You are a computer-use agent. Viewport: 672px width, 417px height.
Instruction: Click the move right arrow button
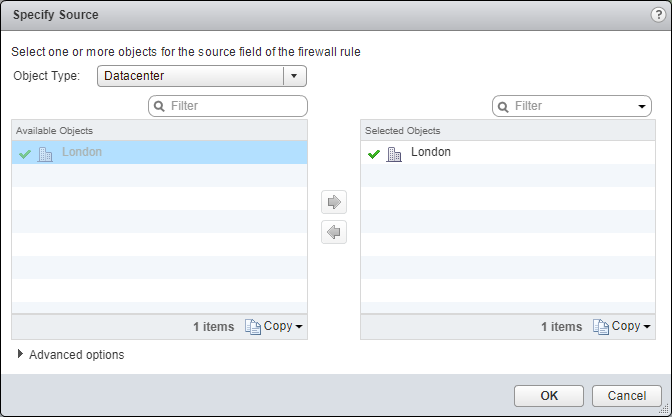coord(334,202)
